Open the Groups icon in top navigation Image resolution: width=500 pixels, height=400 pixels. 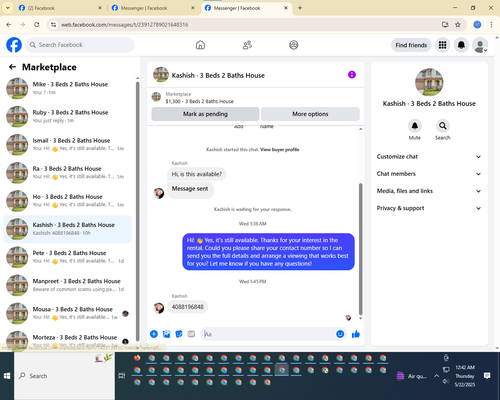click(x=294, y=45)
